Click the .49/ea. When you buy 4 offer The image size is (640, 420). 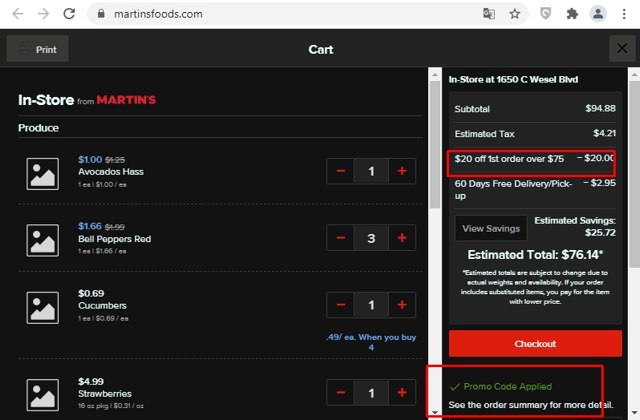pyautogui.click(x=371, y=342)
